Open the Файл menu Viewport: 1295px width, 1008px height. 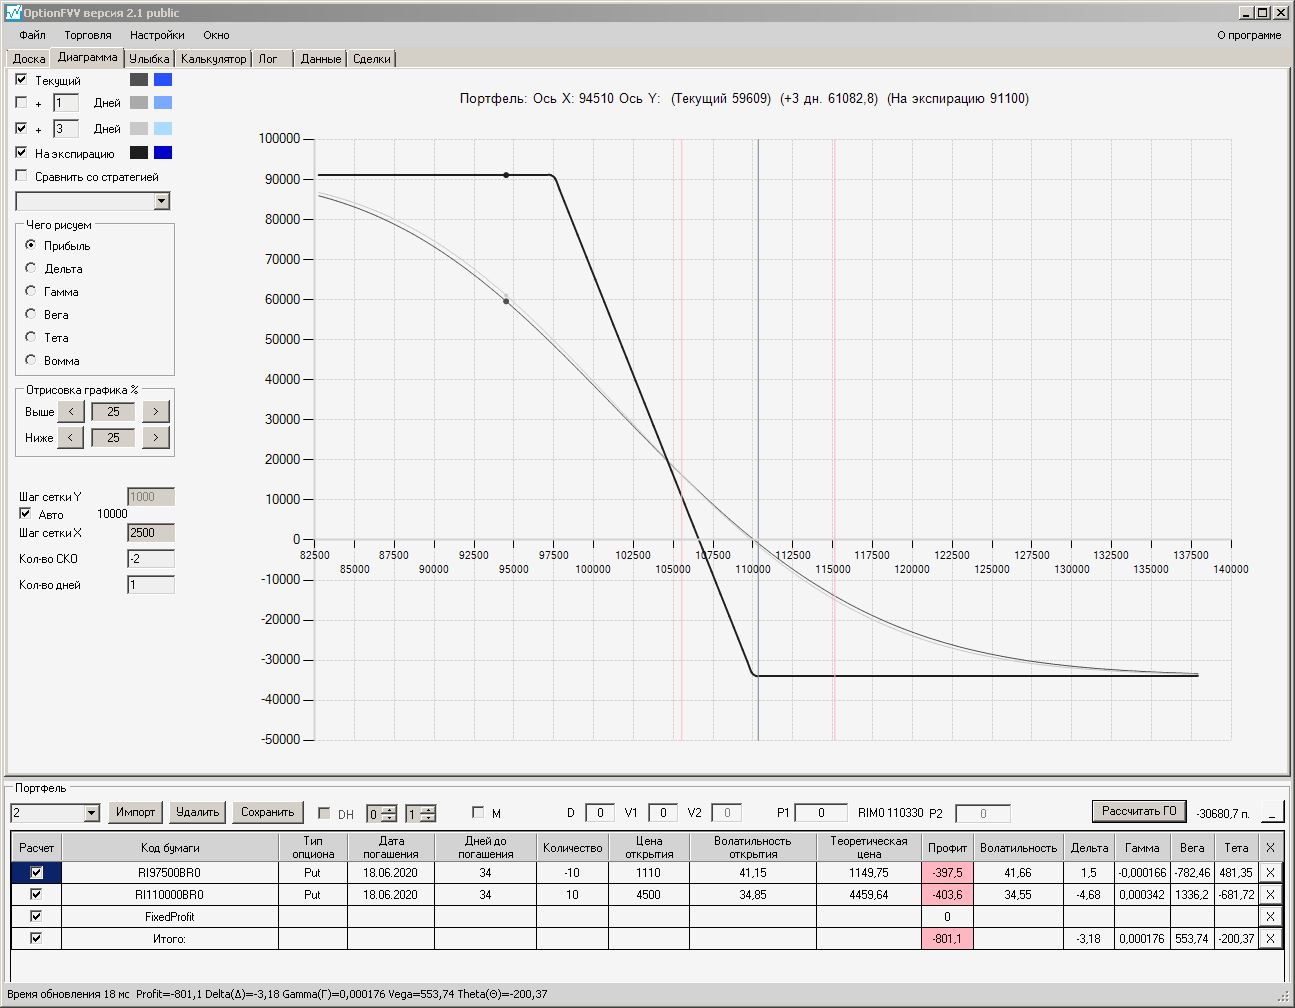tap(32, 35)
